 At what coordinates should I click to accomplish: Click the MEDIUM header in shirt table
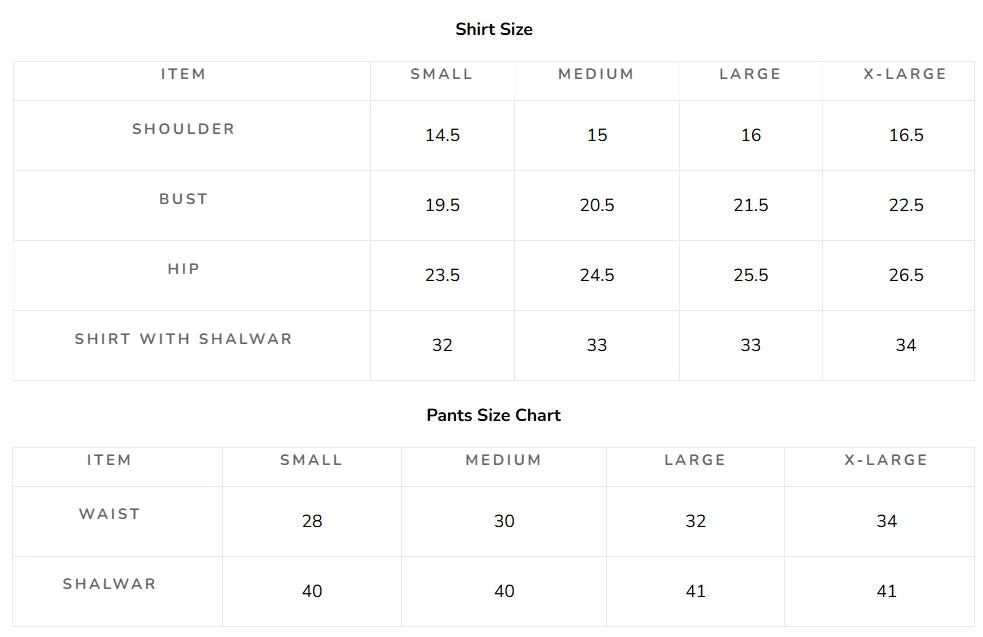click(x=596, y=74)
